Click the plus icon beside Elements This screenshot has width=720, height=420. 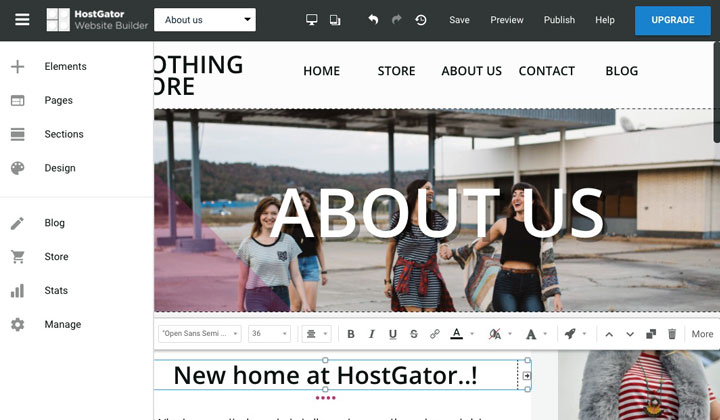coord(17,67)
